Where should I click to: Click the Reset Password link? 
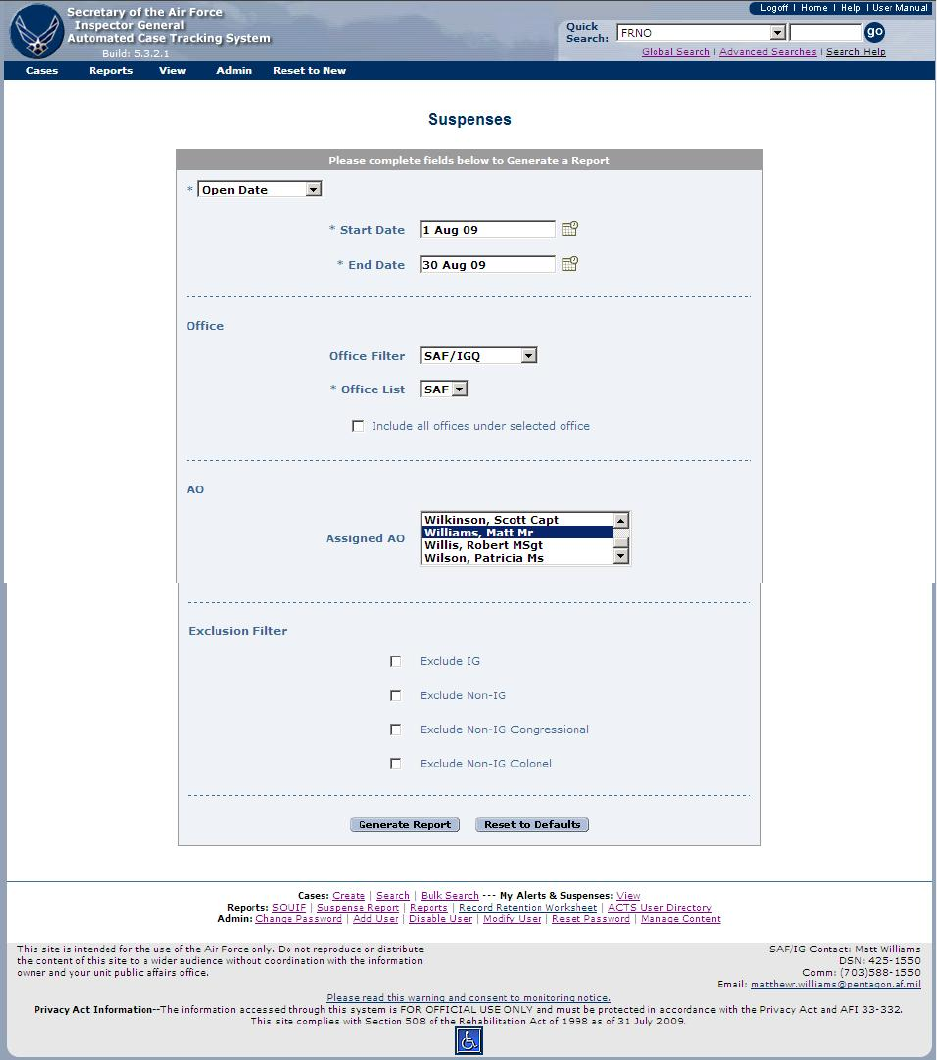[x=591, y=919]
